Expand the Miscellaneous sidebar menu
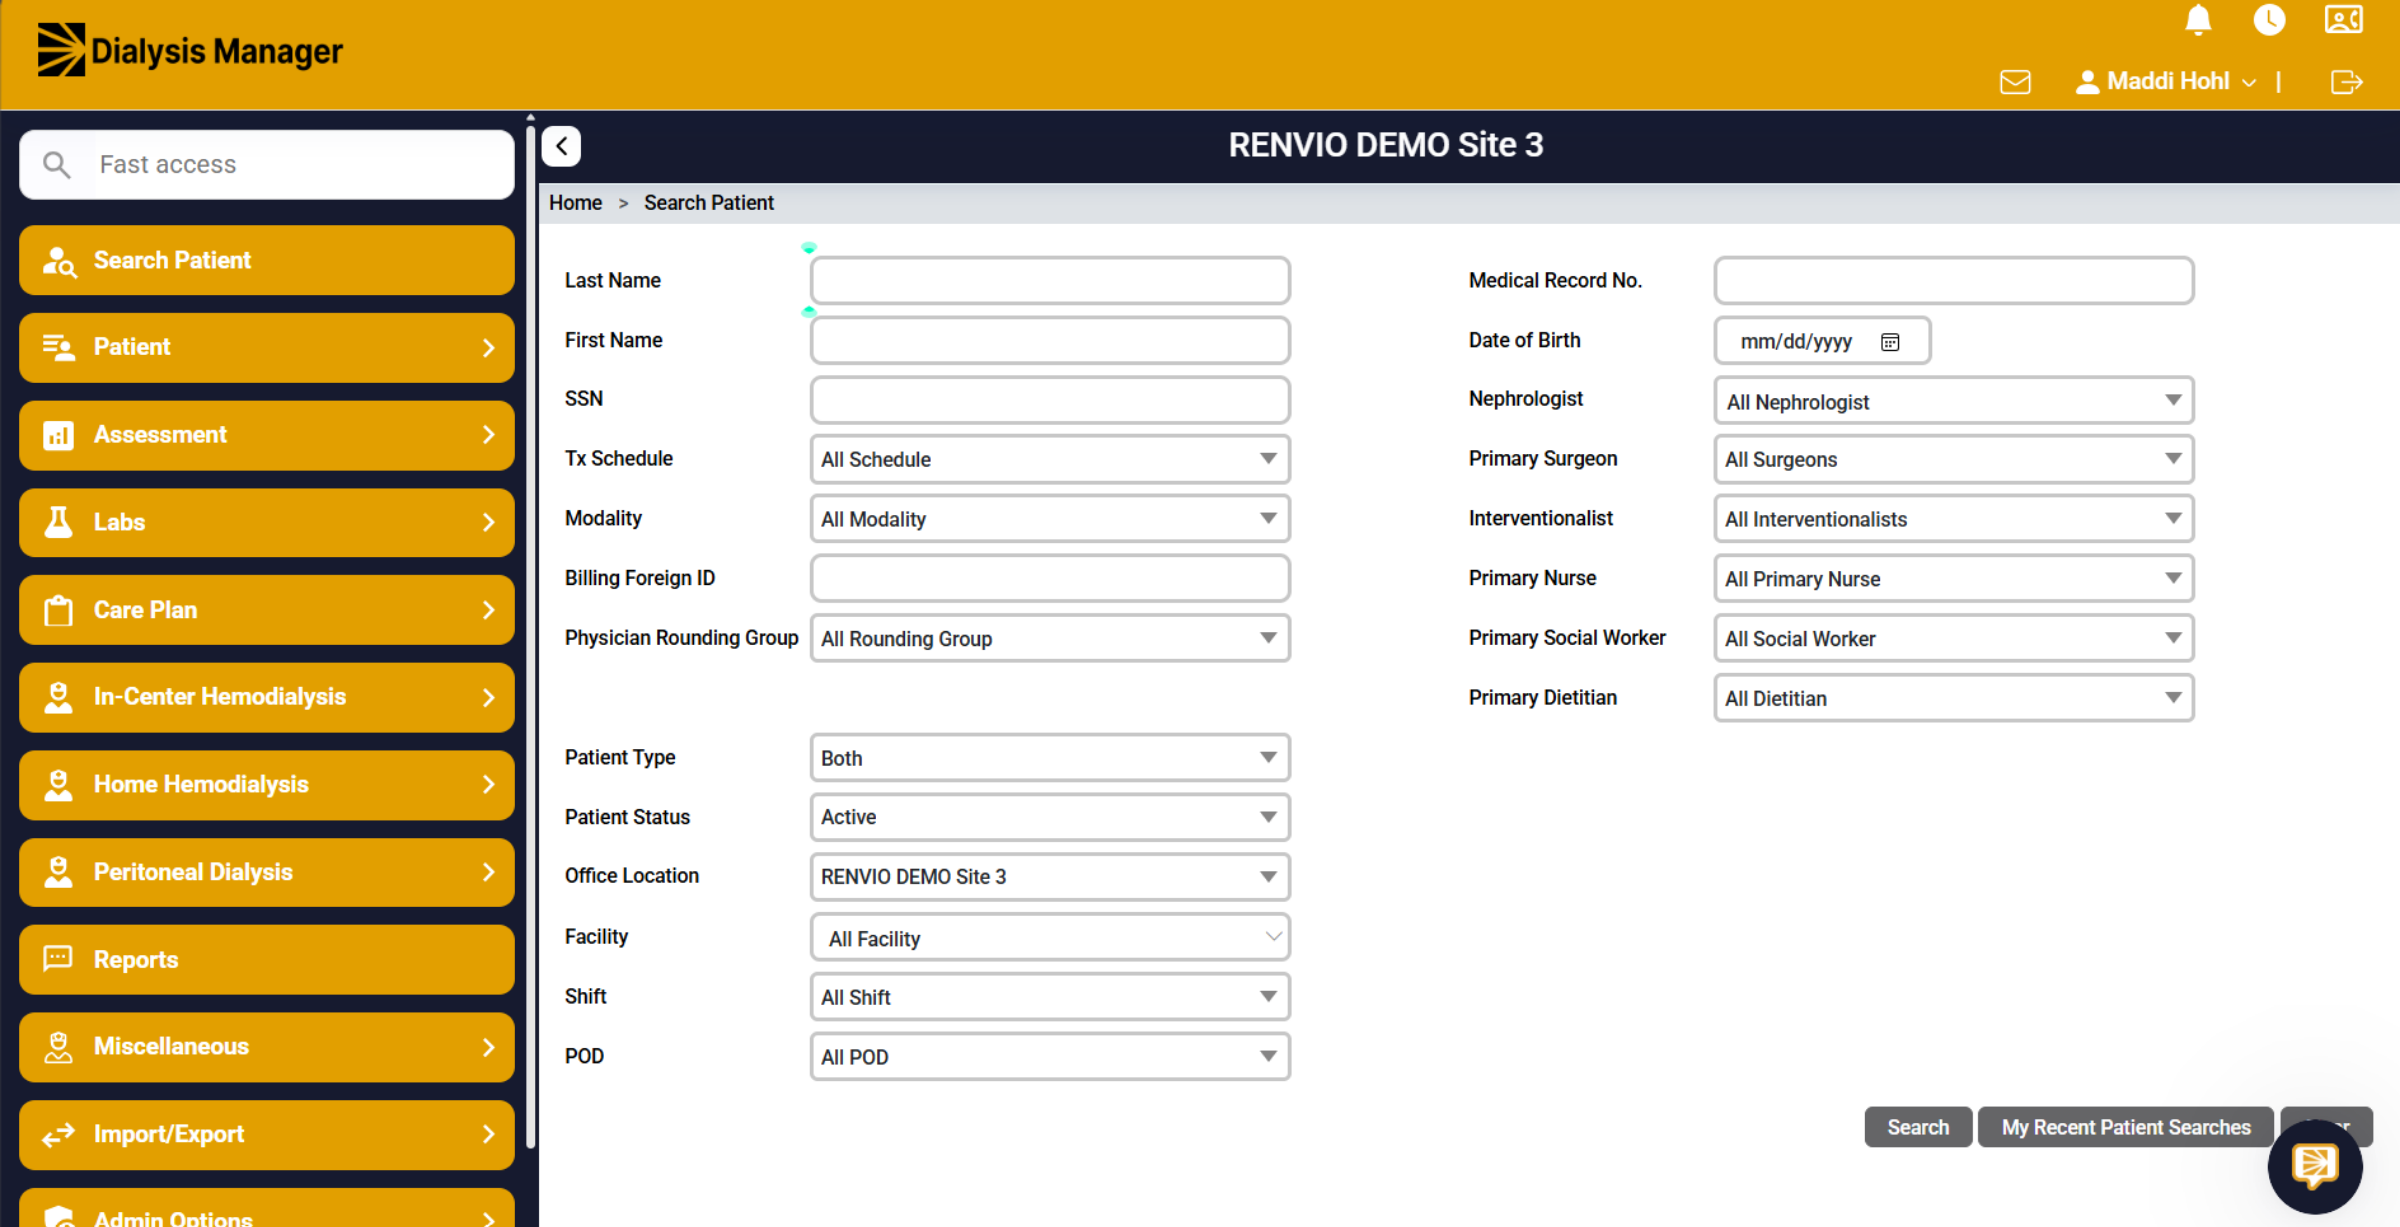The image size is (2400, 1227). [267, 1047]
